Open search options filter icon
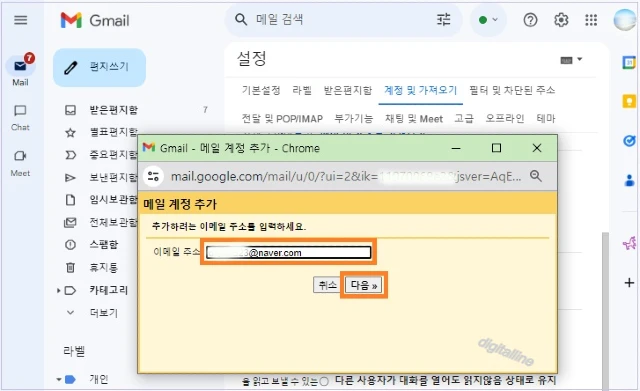This screenshot has height=391, width=640. [x=444, y=20]
